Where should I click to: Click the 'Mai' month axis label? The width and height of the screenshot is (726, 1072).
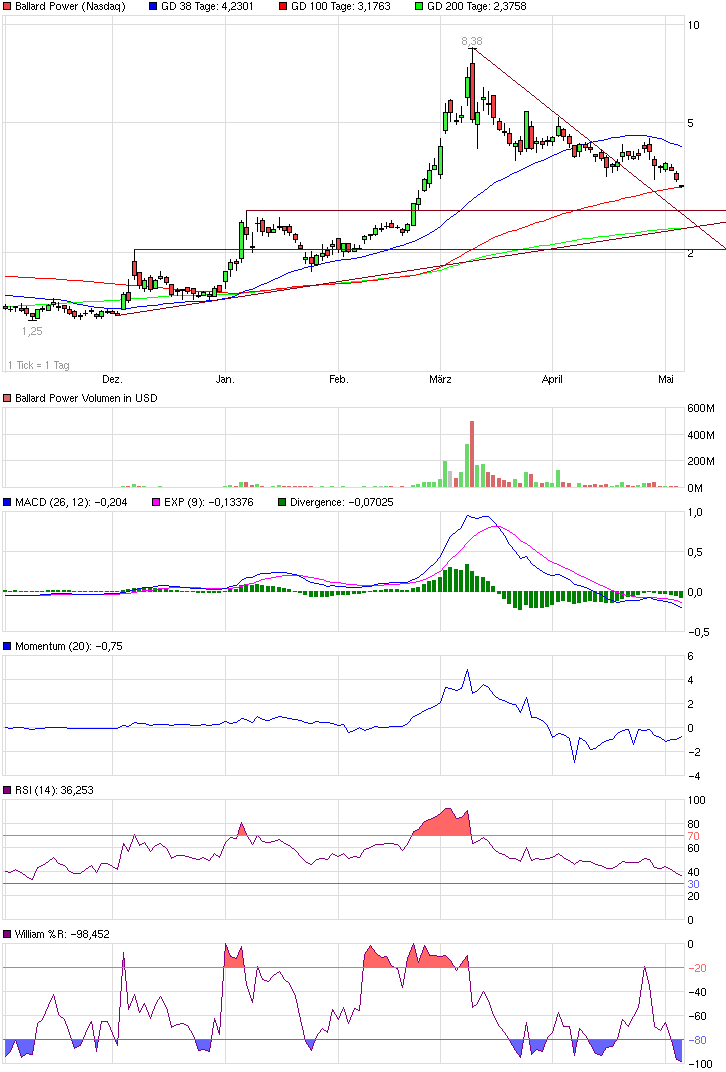665,379
